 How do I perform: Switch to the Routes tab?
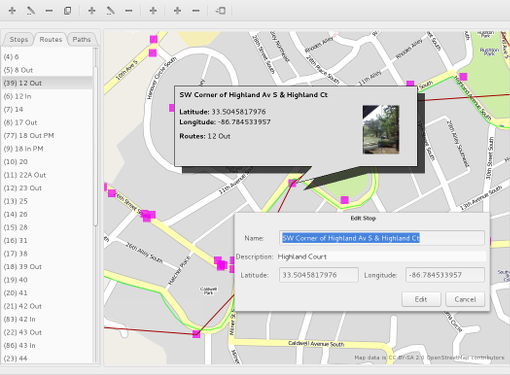click(51, 39)
